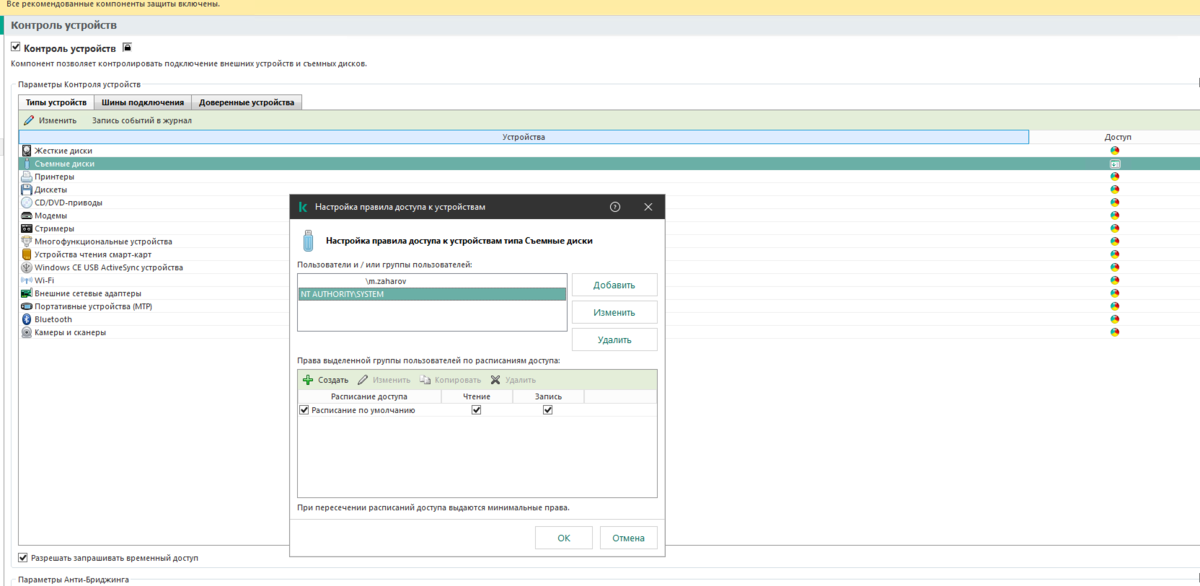The height and width of the screenshot is (586, 1200).
Task: Click the Жесткие диски hard drive icon
Action: [26, 150]
